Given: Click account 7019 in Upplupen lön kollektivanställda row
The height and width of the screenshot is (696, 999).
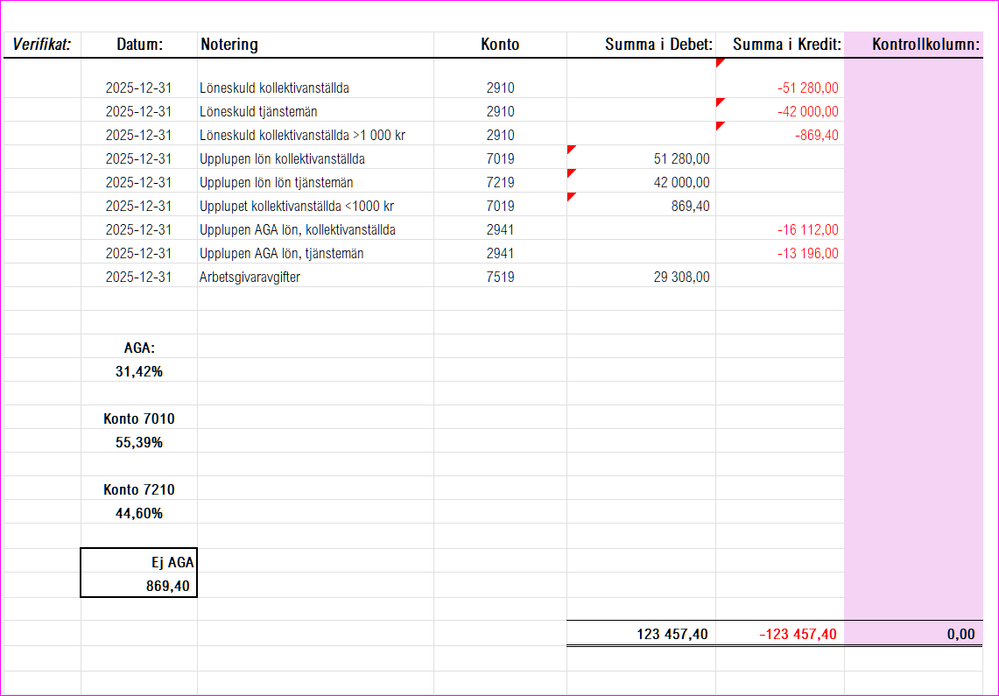Looking at the screenshot, I should (x=500, y=159).
